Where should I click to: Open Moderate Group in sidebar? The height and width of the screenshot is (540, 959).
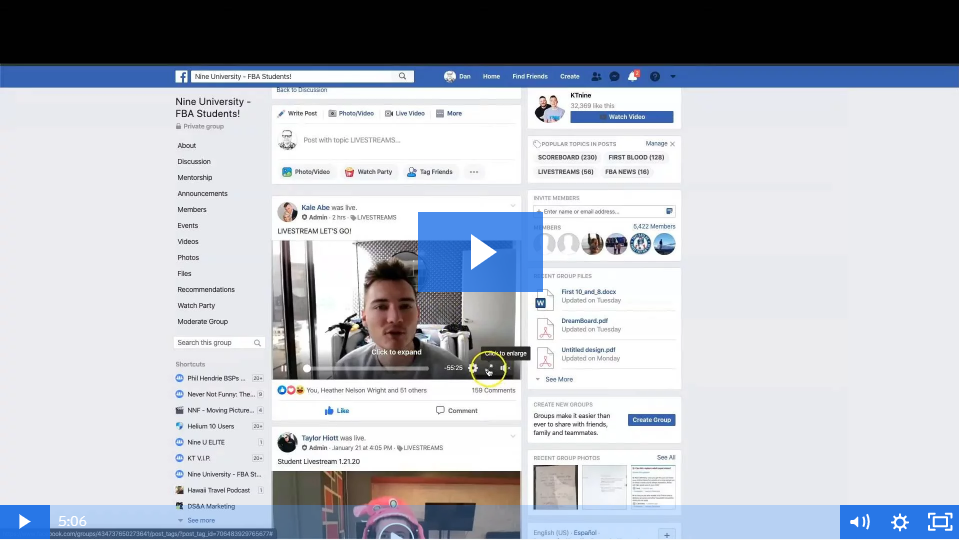tap(202, 321)
